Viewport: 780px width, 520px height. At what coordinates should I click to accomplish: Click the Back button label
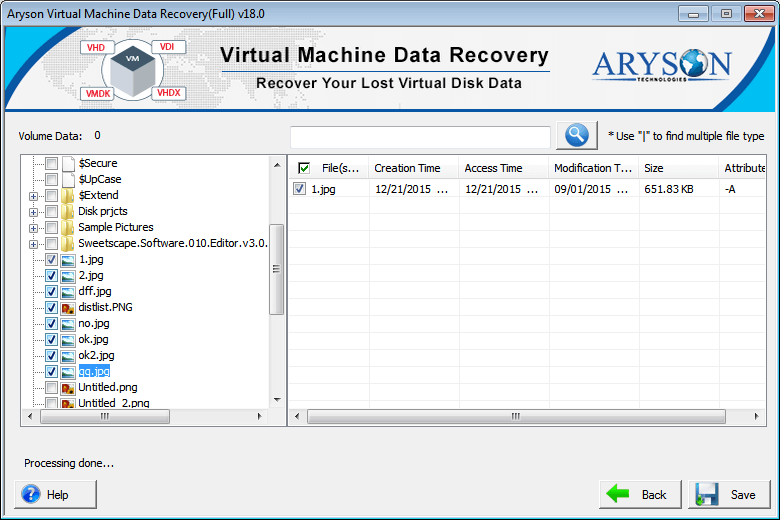point(654,495)
